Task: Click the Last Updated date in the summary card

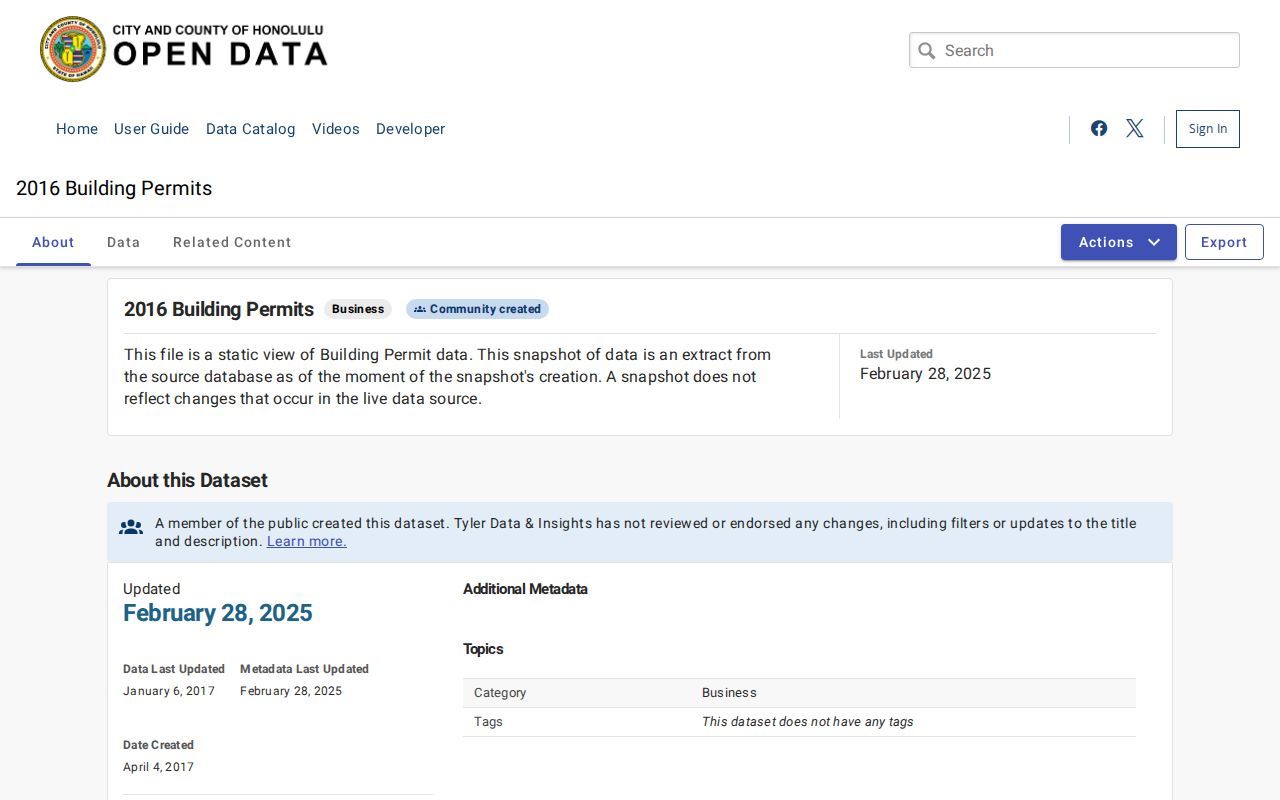Action: coord(926,374)
